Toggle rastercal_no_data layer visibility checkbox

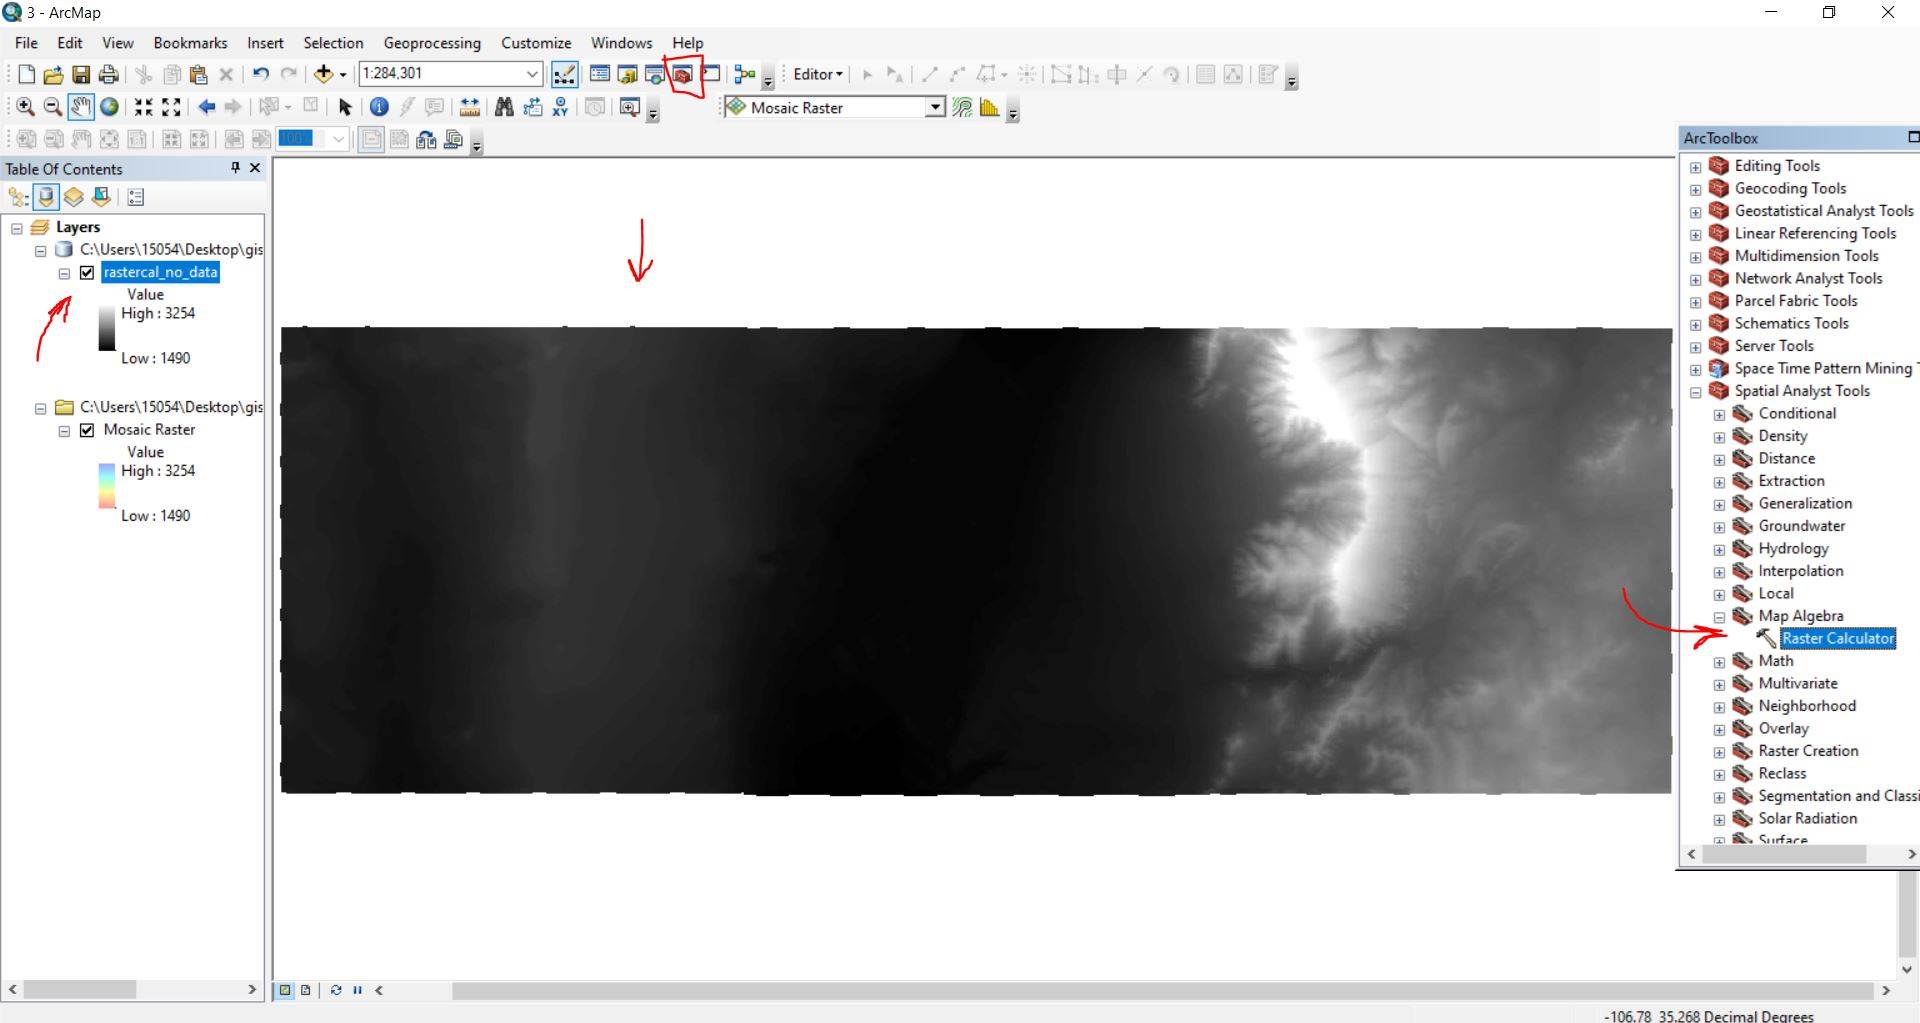point(87,273)
